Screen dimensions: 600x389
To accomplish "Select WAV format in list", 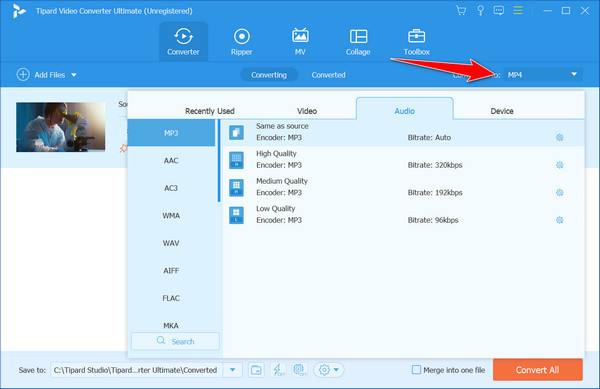I will coord(171,243).
